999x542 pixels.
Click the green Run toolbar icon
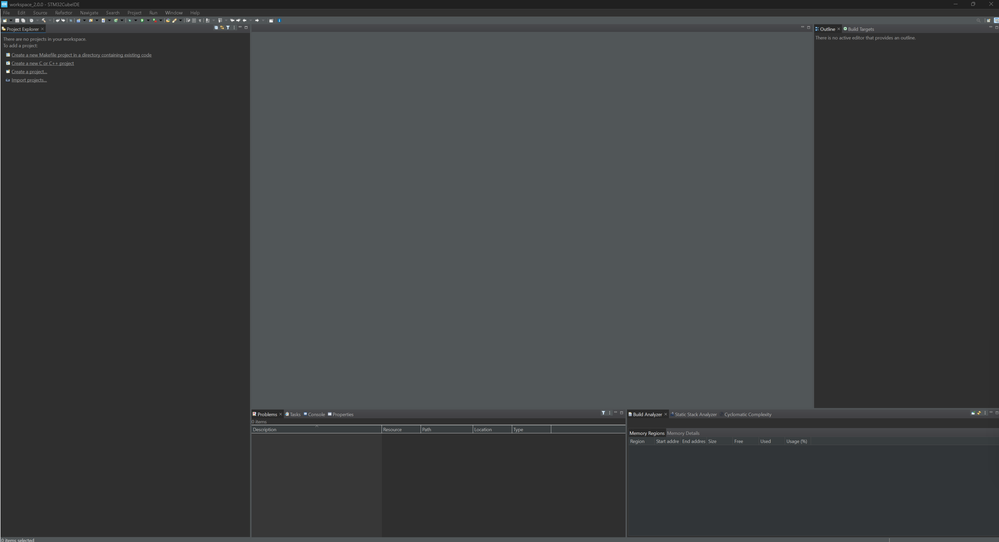point(142,20)
